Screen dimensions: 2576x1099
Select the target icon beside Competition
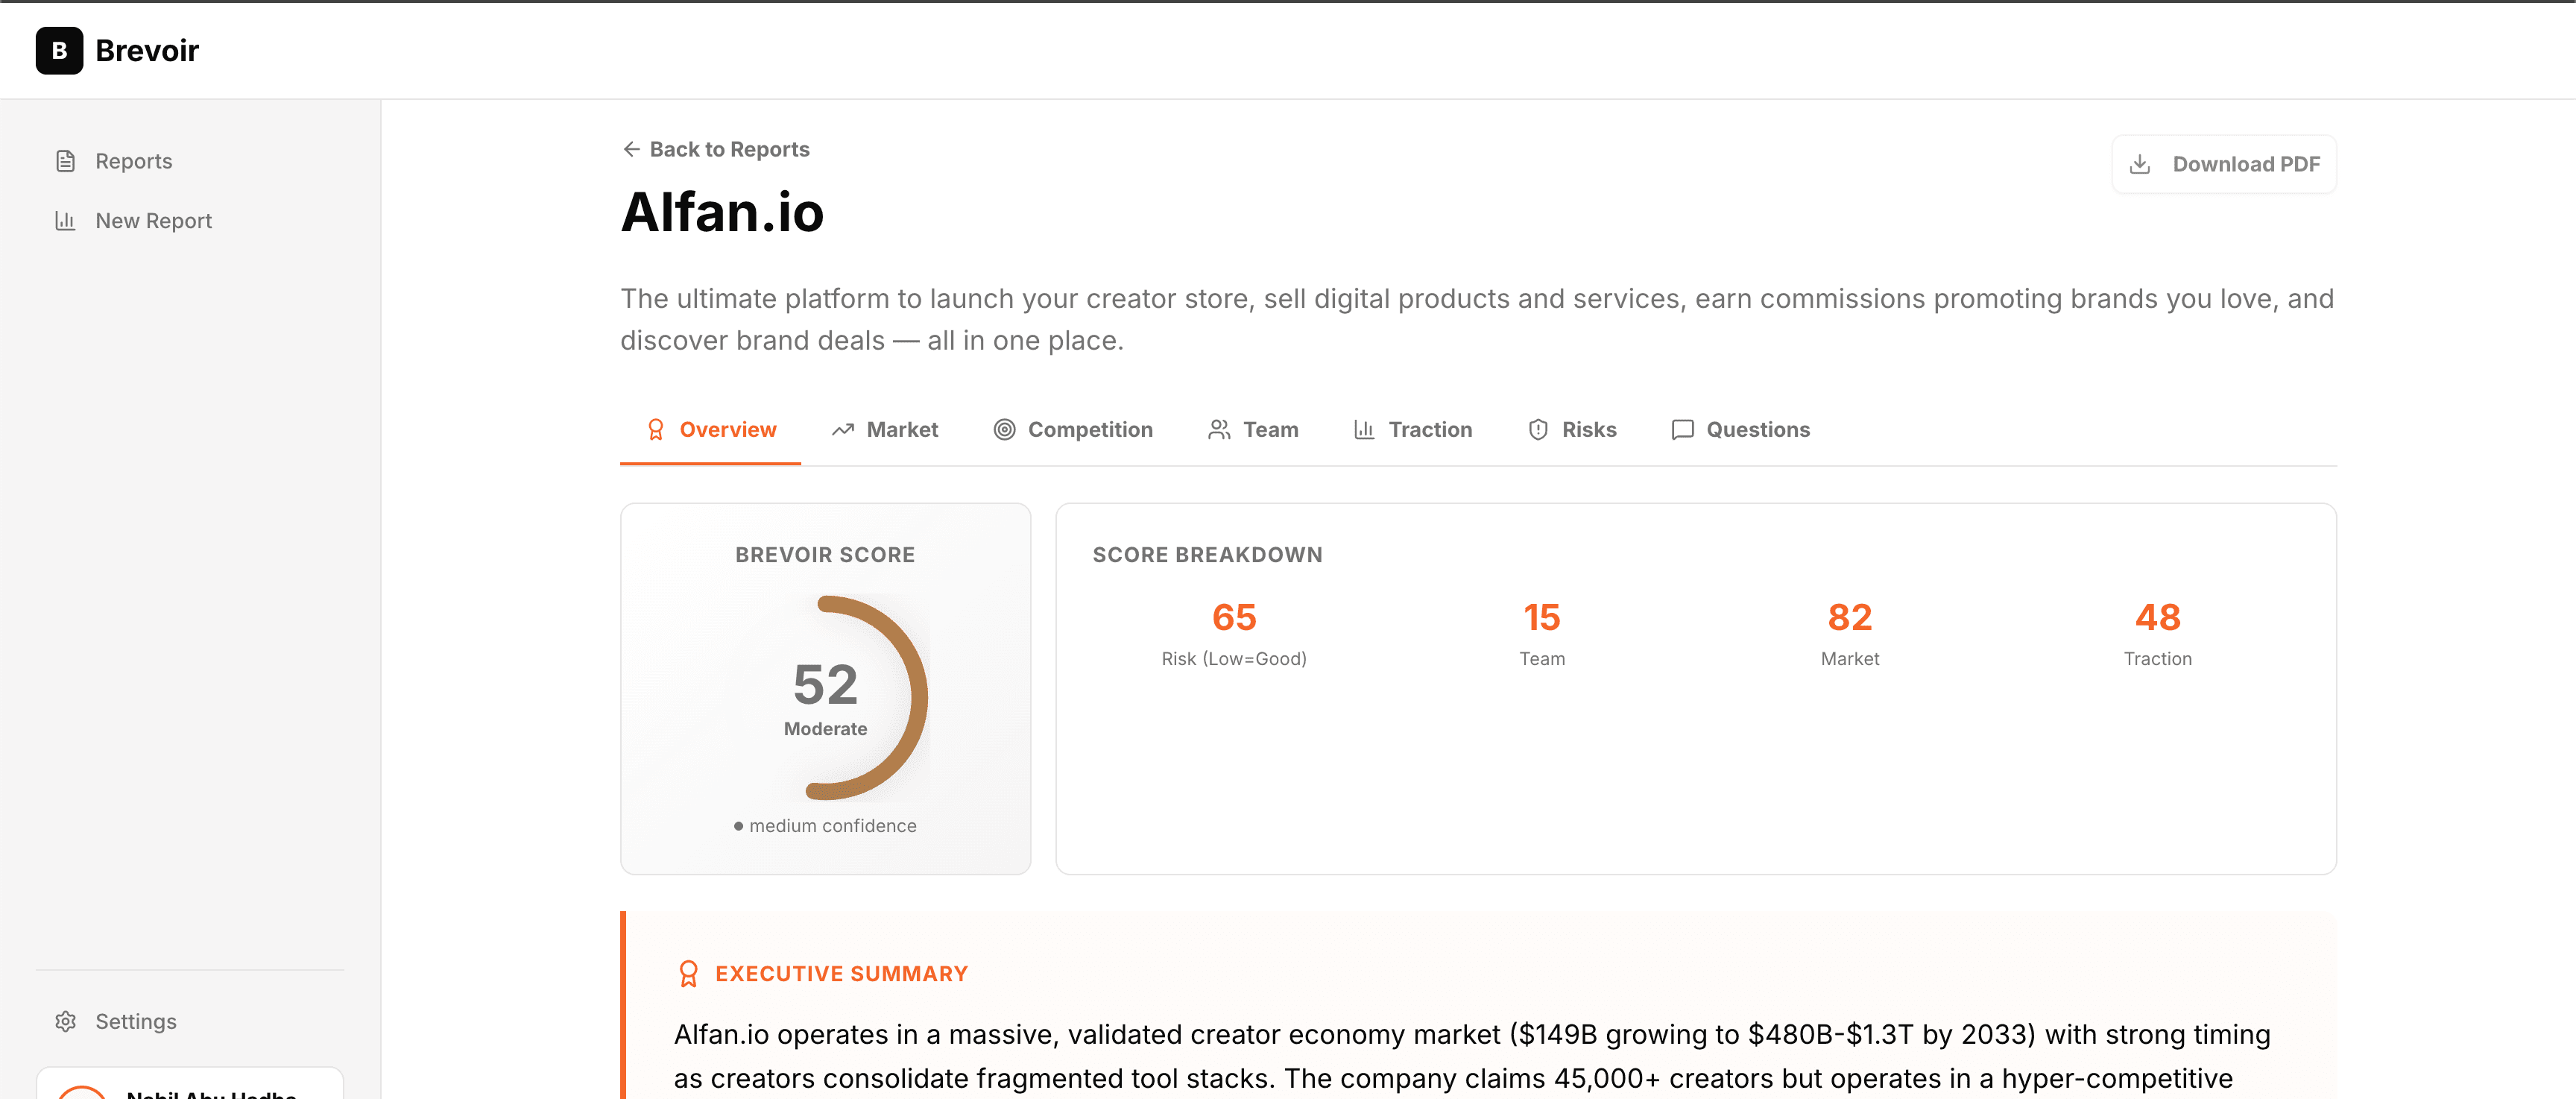coord(1005,429)
